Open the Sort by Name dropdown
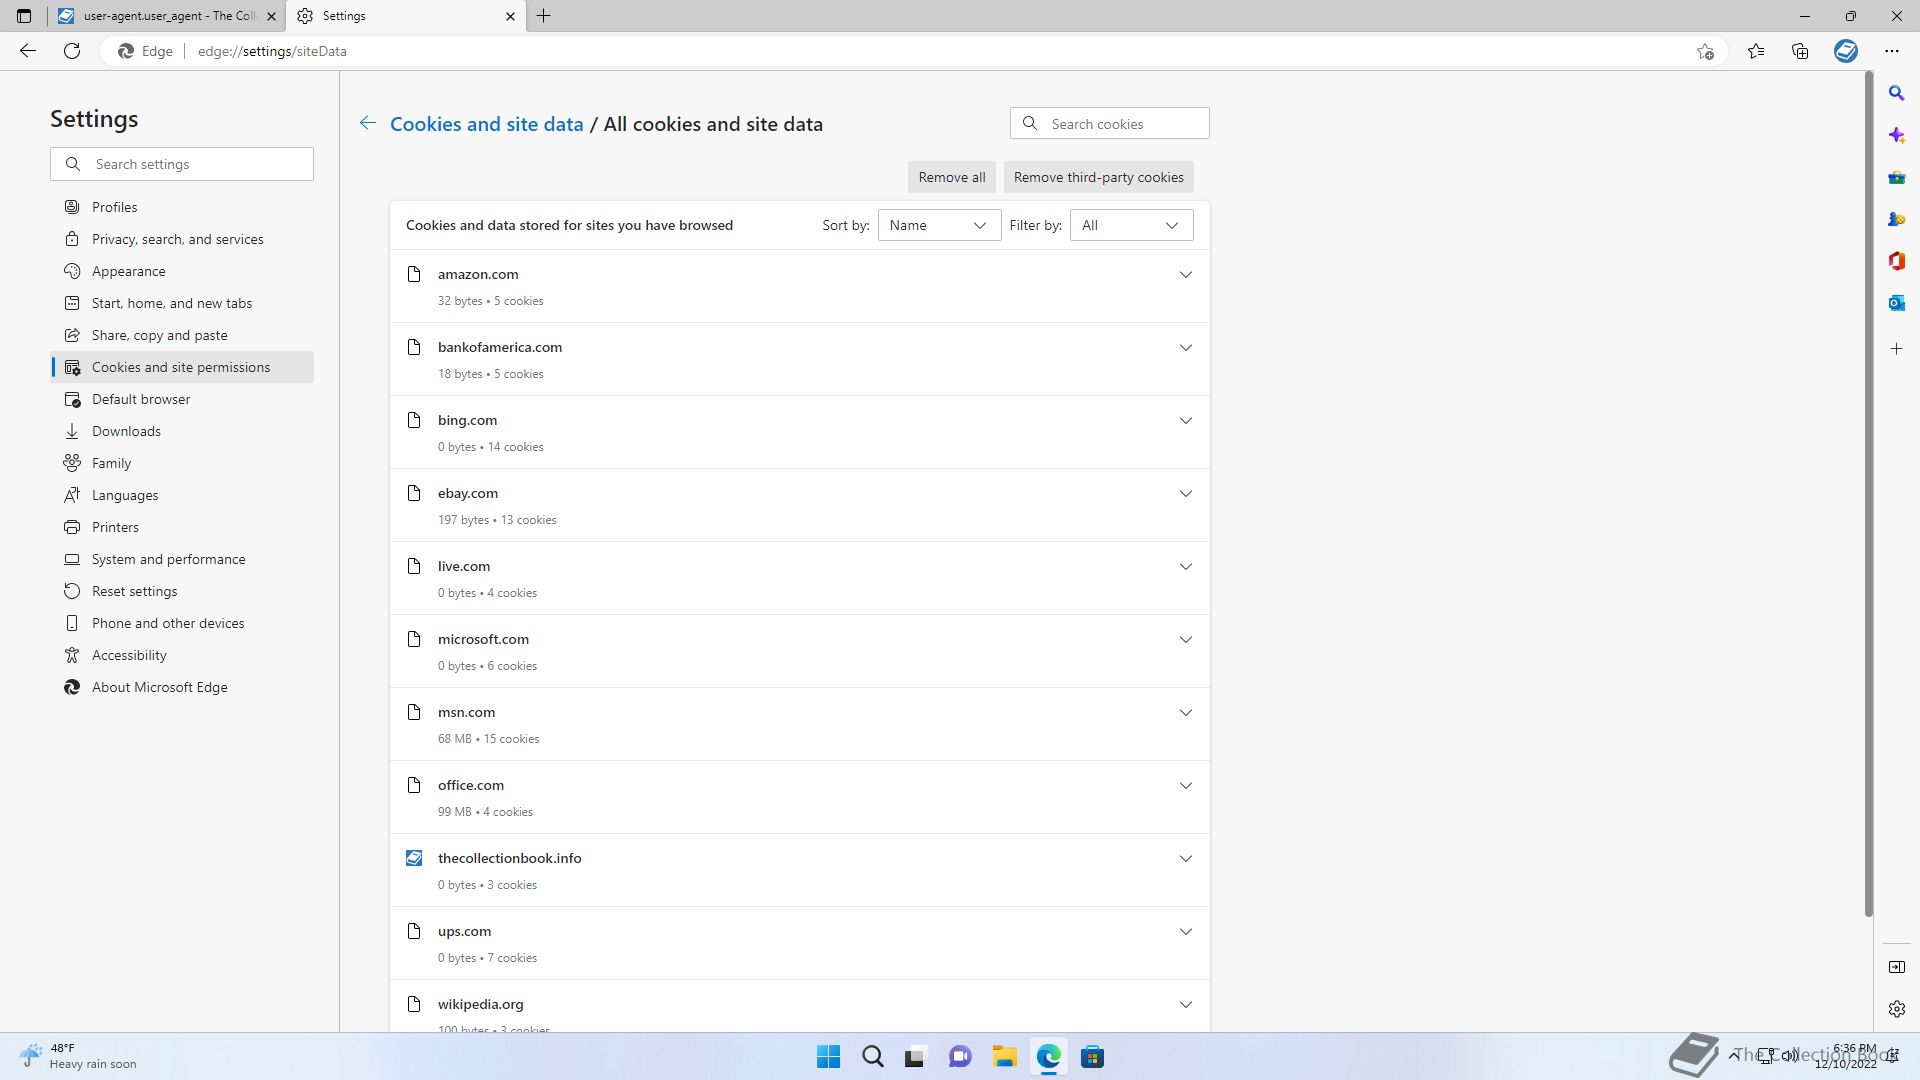 [x=939, y=225]
